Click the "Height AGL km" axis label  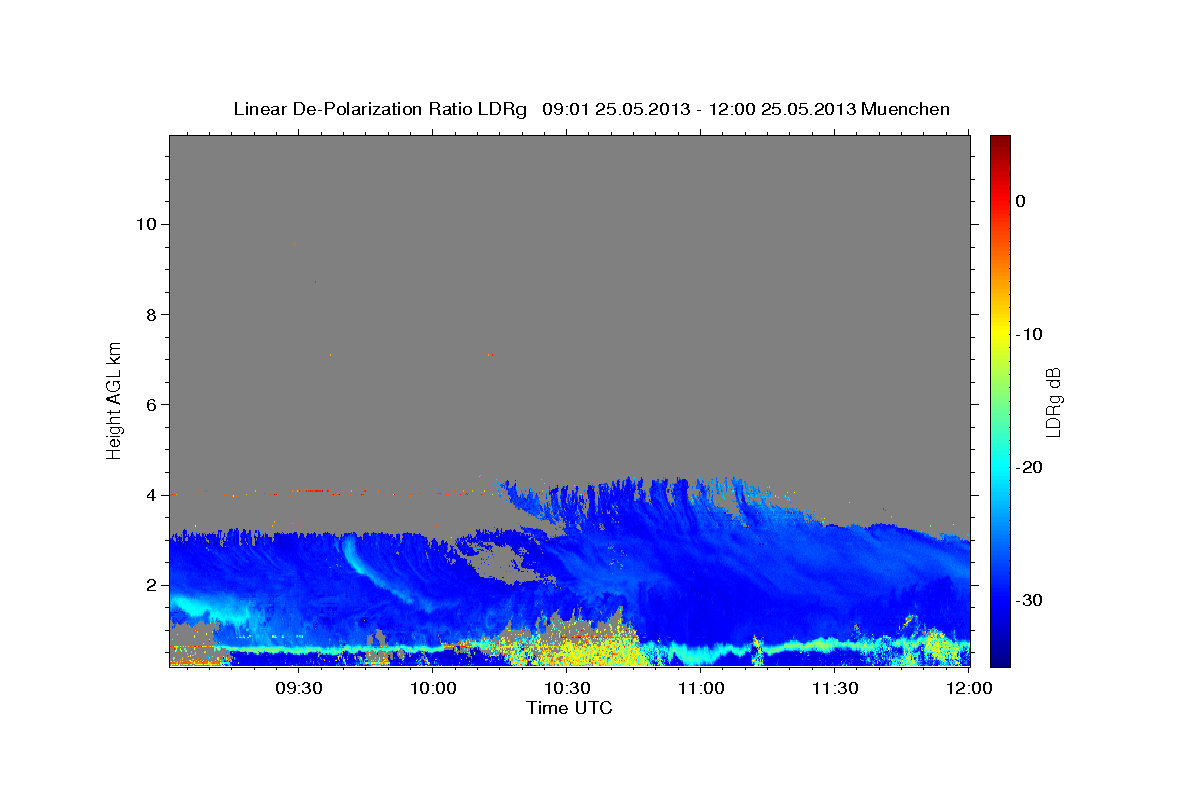point(114,399)
